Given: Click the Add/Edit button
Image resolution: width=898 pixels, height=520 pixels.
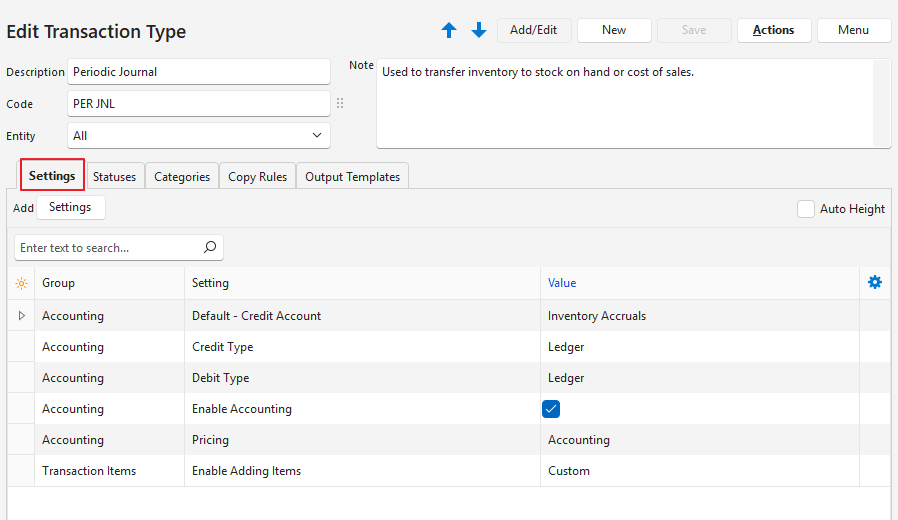Looking at the screenshot, I should (x=533, y=30).
